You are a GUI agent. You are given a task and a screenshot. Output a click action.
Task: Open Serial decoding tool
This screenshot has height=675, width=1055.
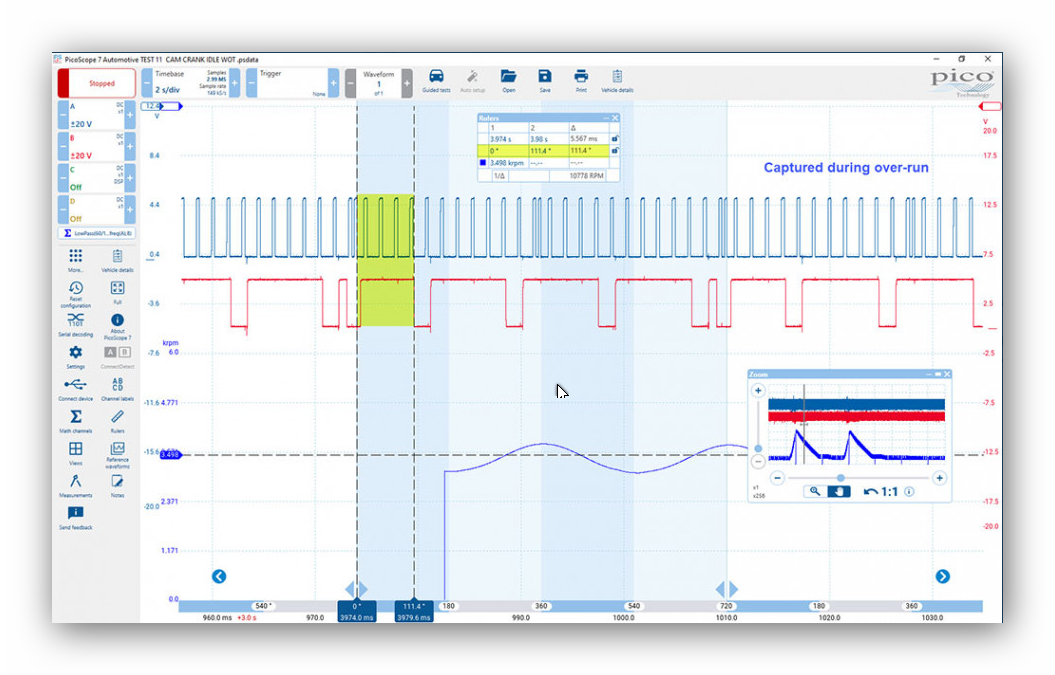[75, 322]
